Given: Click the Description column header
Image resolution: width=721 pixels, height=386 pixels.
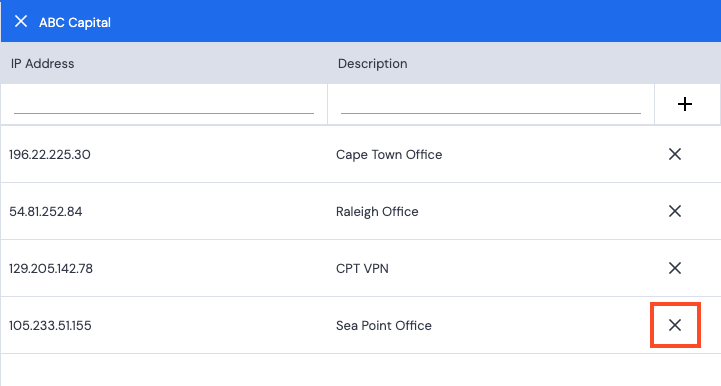Looking at the screenshot, I should point(372,63).
